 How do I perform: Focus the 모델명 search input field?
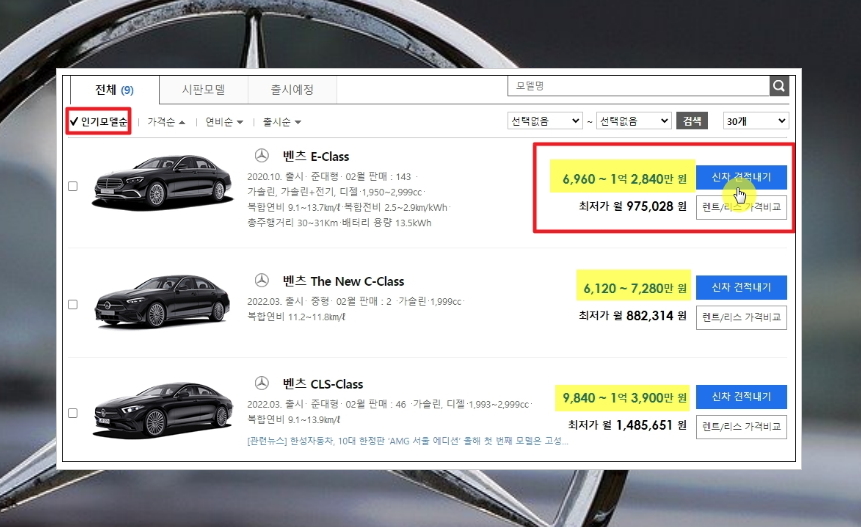tap(639, 86)
